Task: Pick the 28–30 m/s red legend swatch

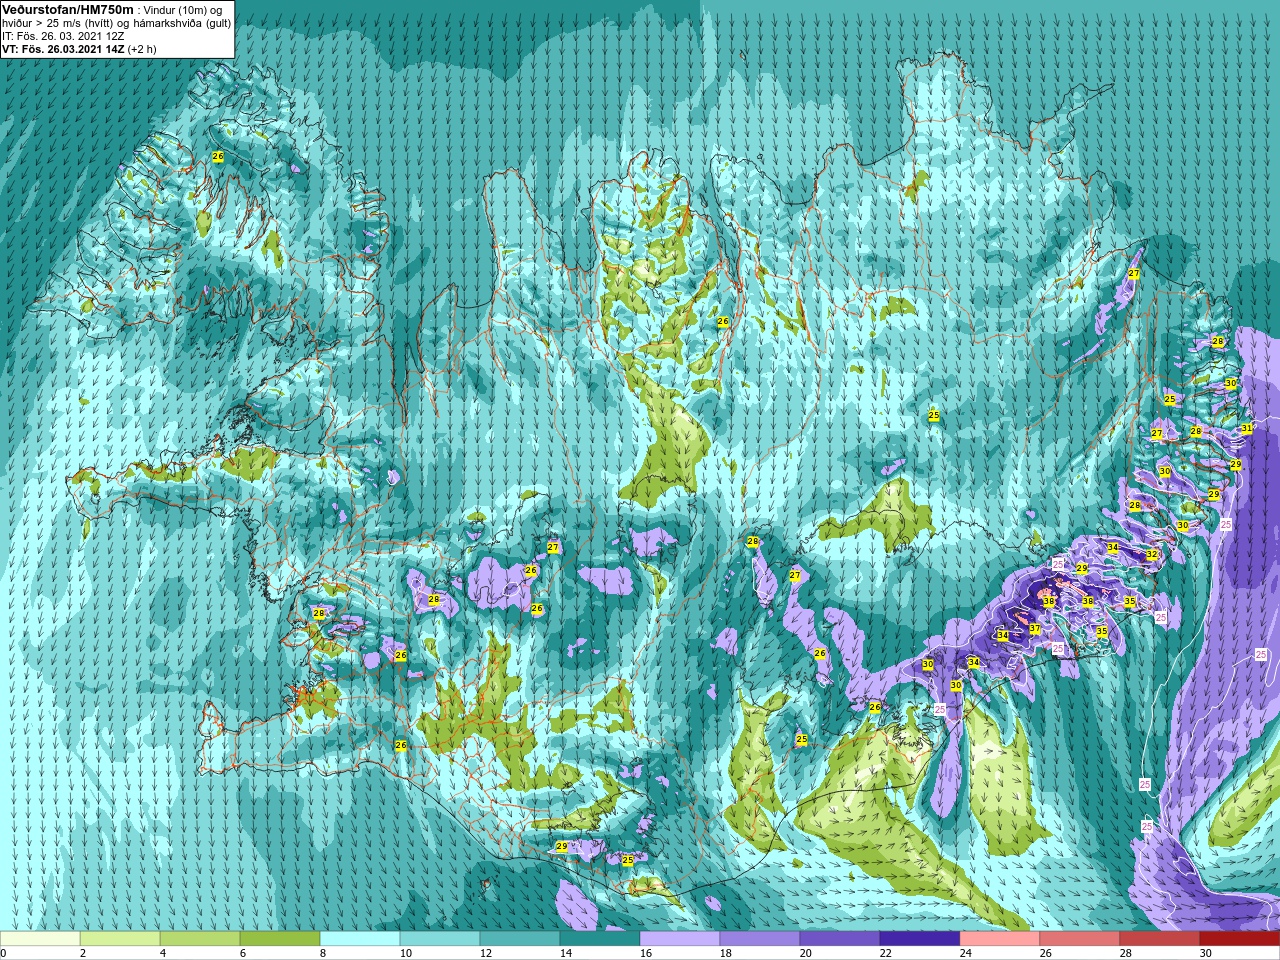Action: click(1160, 939)
